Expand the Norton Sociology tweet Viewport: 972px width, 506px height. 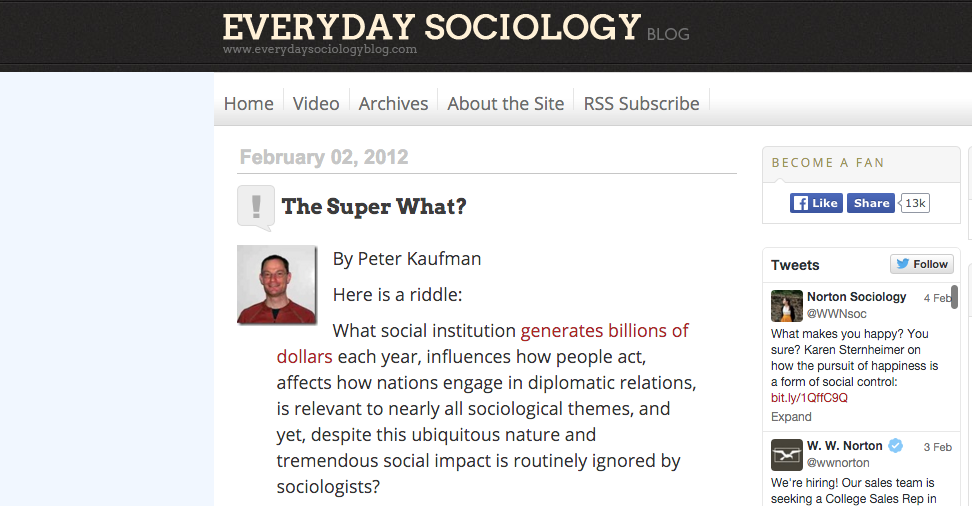pos(791,416)
